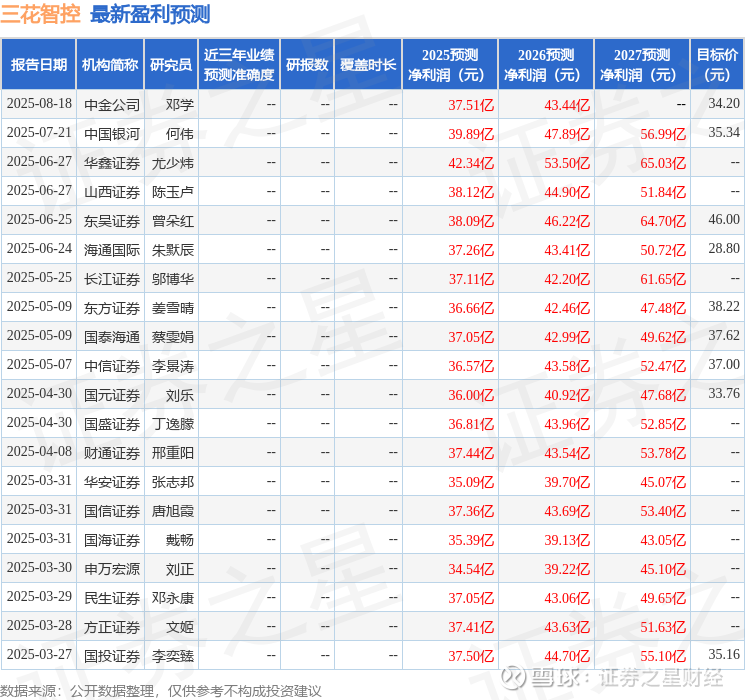
Task: Select the 目标价 column header
Action: (717, 65)
